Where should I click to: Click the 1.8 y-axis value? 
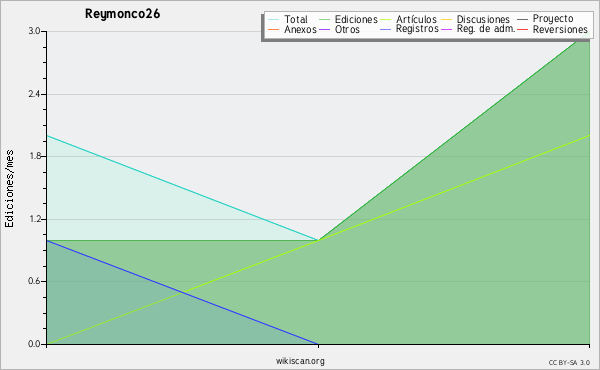(34, 156)
